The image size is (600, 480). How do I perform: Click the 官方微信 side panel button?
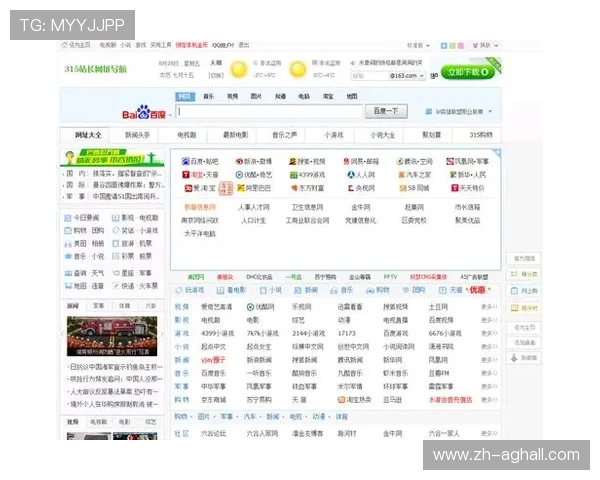tap(523, 258)
